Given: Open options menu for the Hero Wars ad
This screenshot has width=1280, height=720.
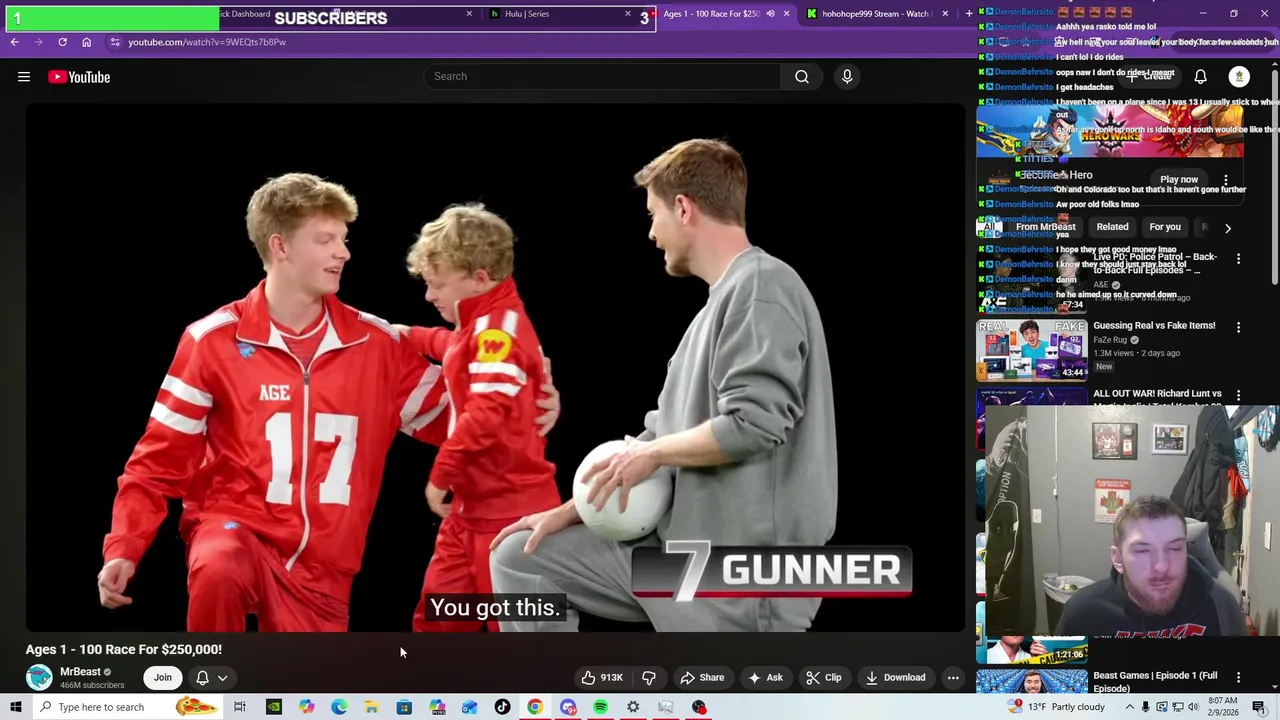Looking at the screenshot, I should click(1226, 180).
